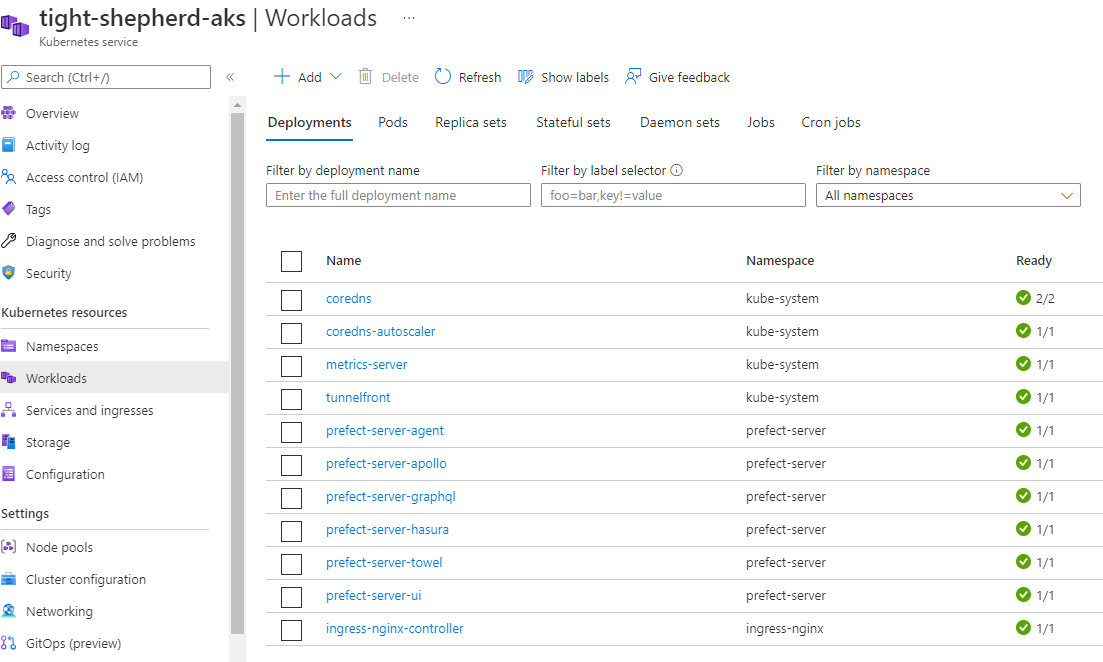
Task: Check the prefect-server-agent row checkbox
Action: pos(291,432)
